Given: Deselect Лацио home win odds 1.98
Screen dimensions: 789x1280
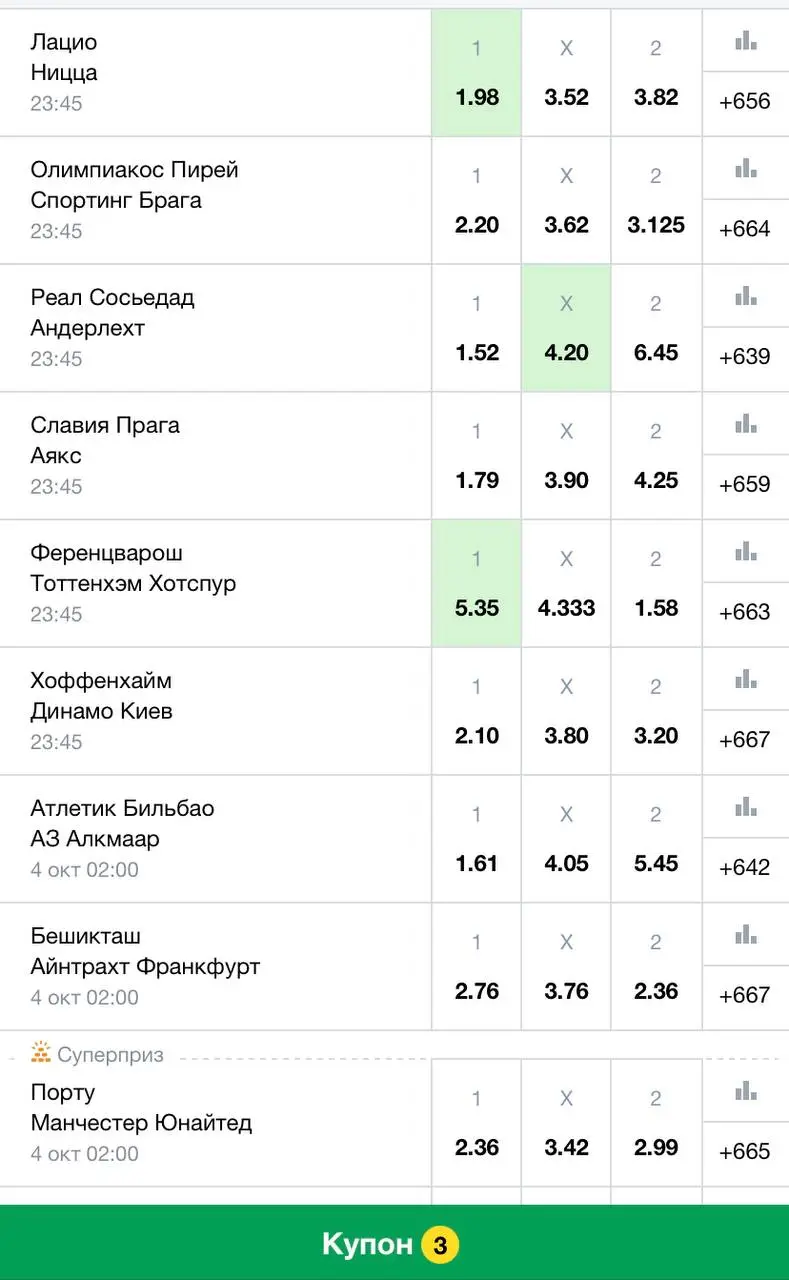Looking at the screenshot, I should [x=476, y=73].
